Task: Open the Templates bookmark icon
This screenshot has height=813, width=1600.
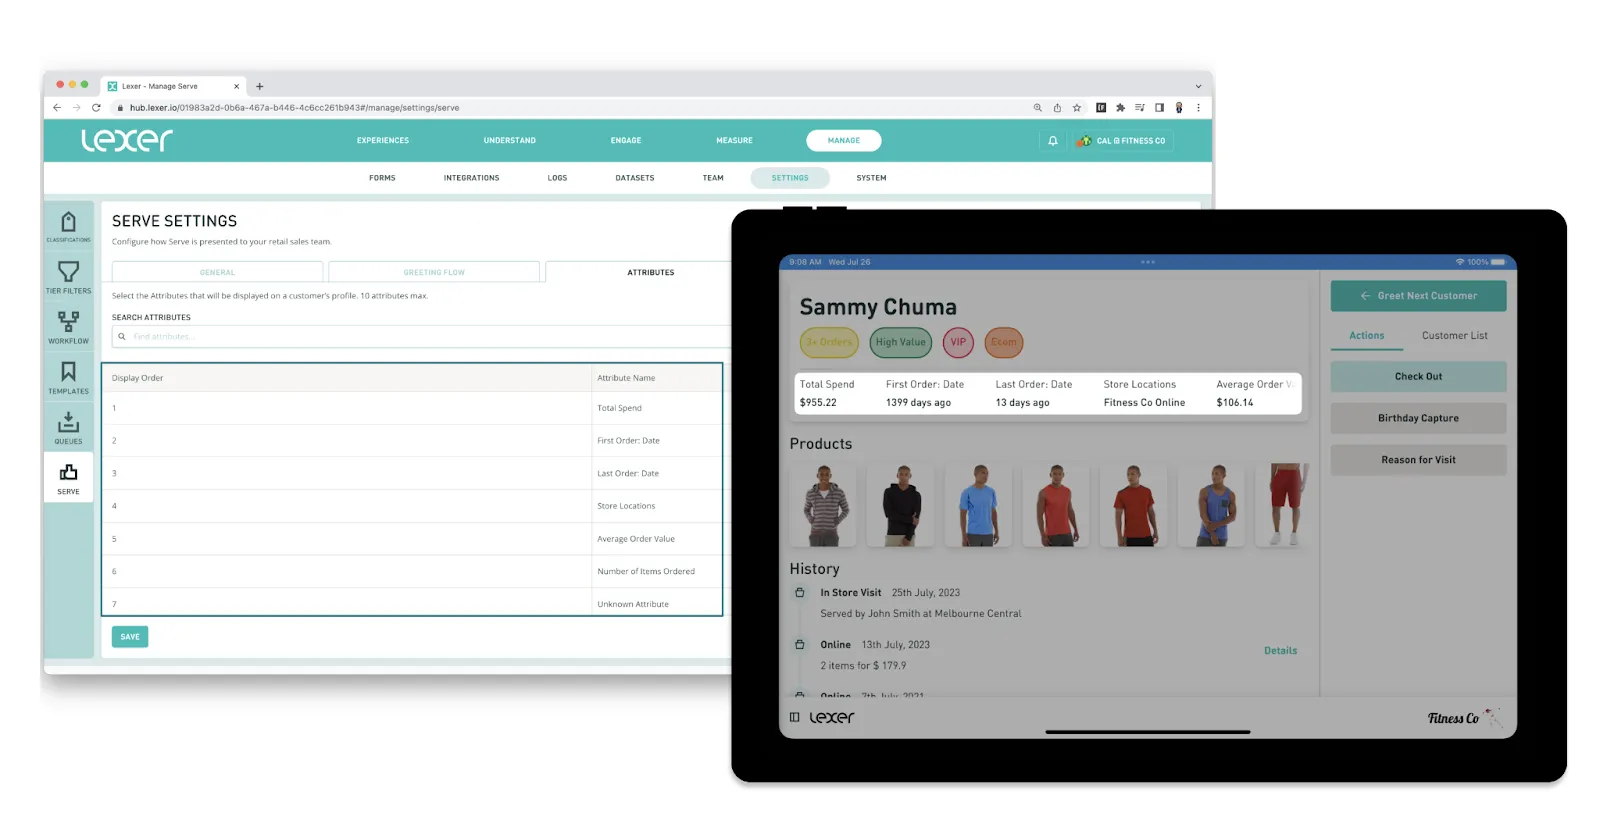Action: point(68,377)
